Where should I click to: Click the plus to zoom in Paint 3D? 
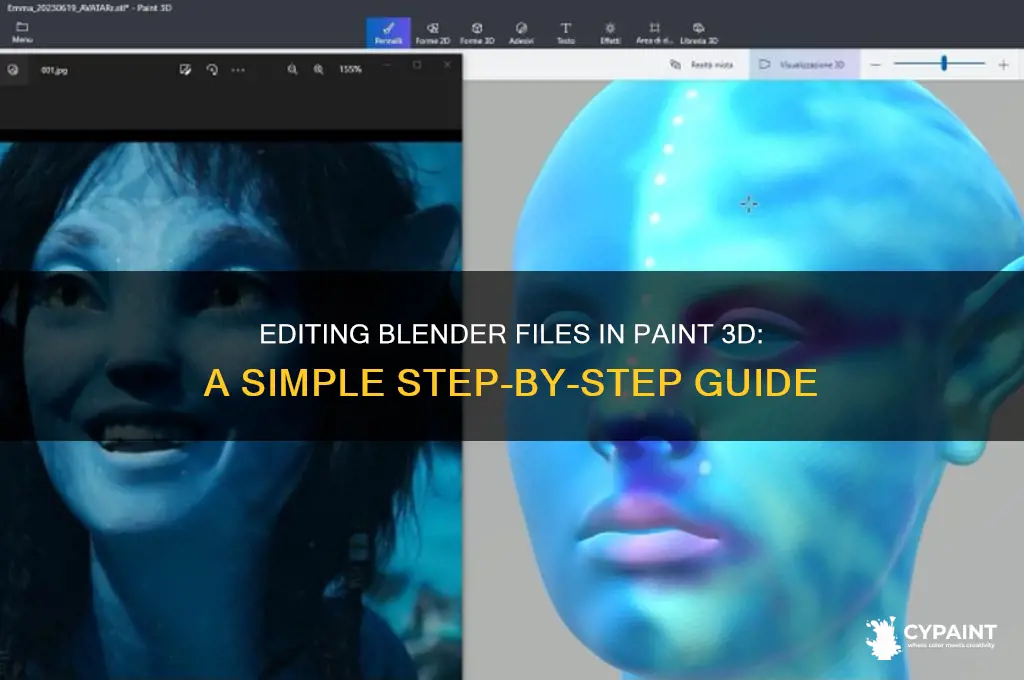pyautogui.click(x=1004, y=65)
